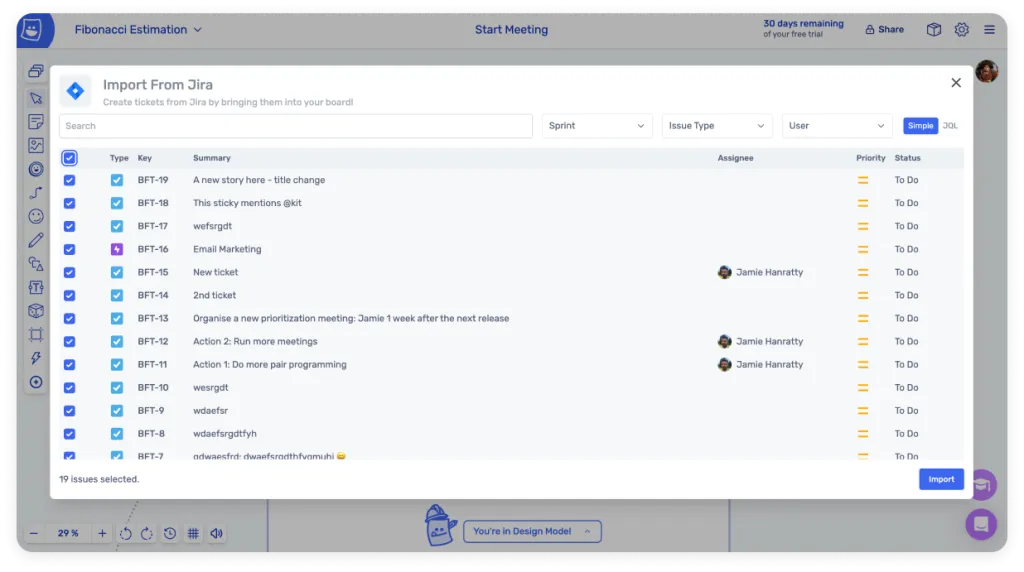Open the Sprint filter dropdown
The width and height of the screenshot is (1024, 572).
pyautogui.click(x=597, y=126)
